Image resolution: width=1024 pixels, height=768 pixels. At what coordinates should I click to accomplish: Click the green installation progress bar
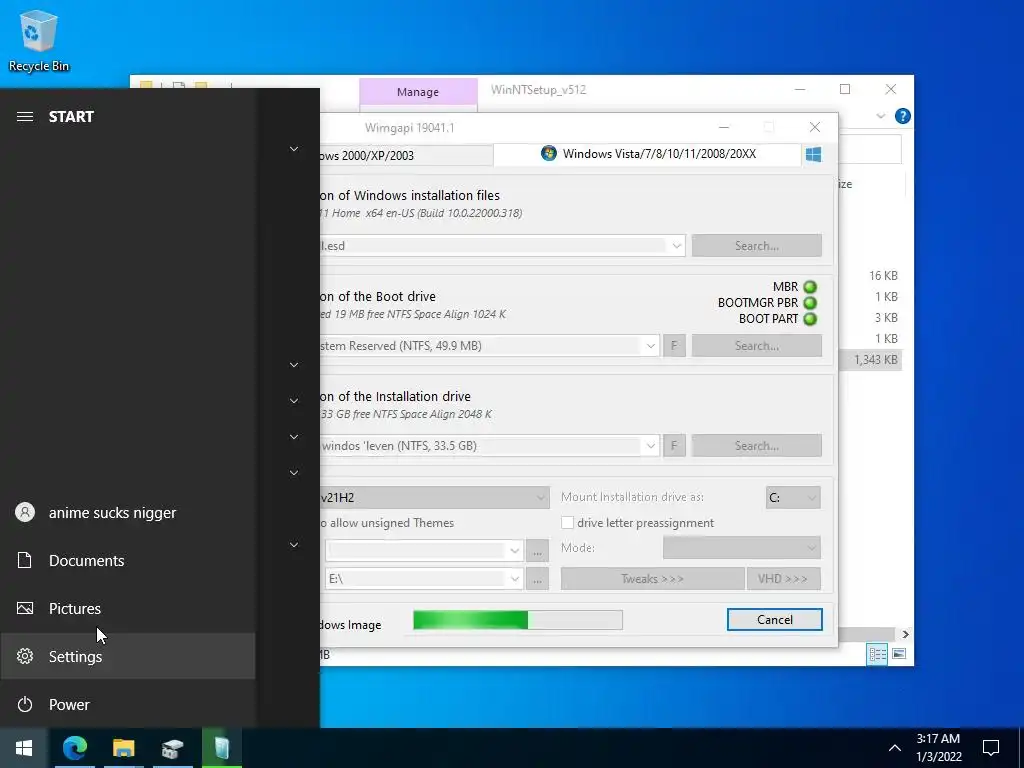518,620
